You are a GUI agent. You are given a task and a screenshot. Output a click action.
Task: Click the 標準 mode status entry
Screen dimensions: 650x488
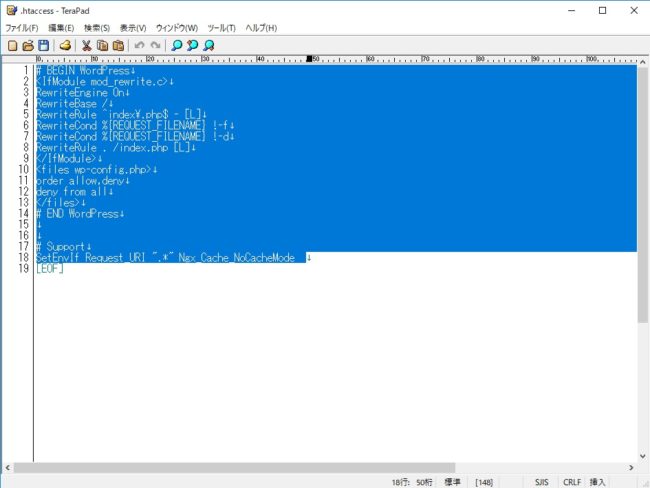(x=452, y=482)
